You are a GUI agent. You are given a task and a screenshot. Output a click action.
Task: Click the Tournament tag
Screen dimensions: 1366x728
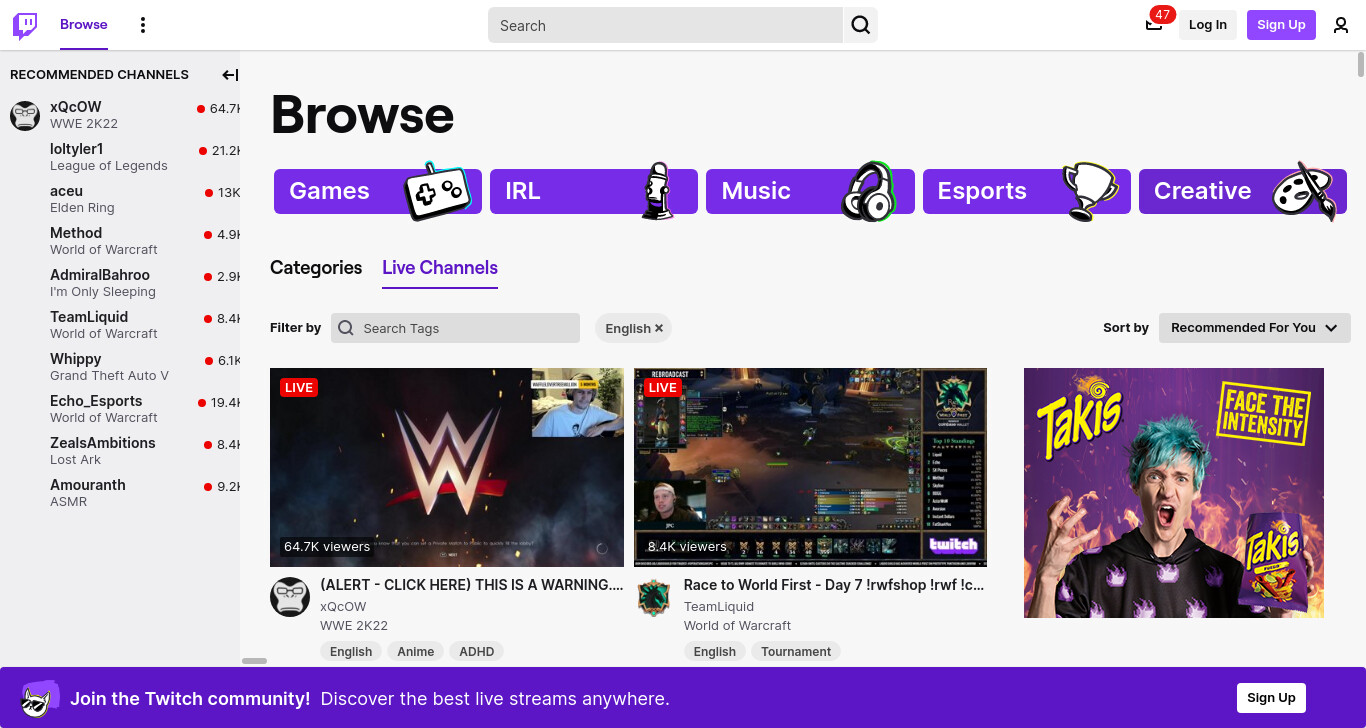(796, 651)
